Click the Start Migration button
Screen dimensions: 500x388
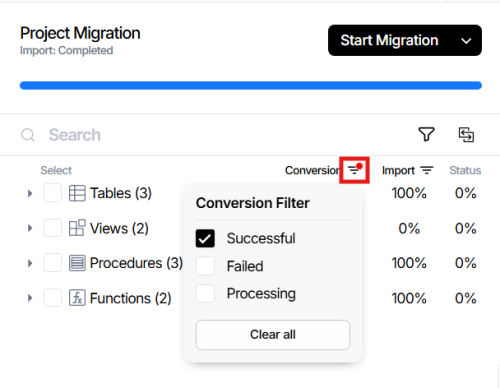click(389, 40)
